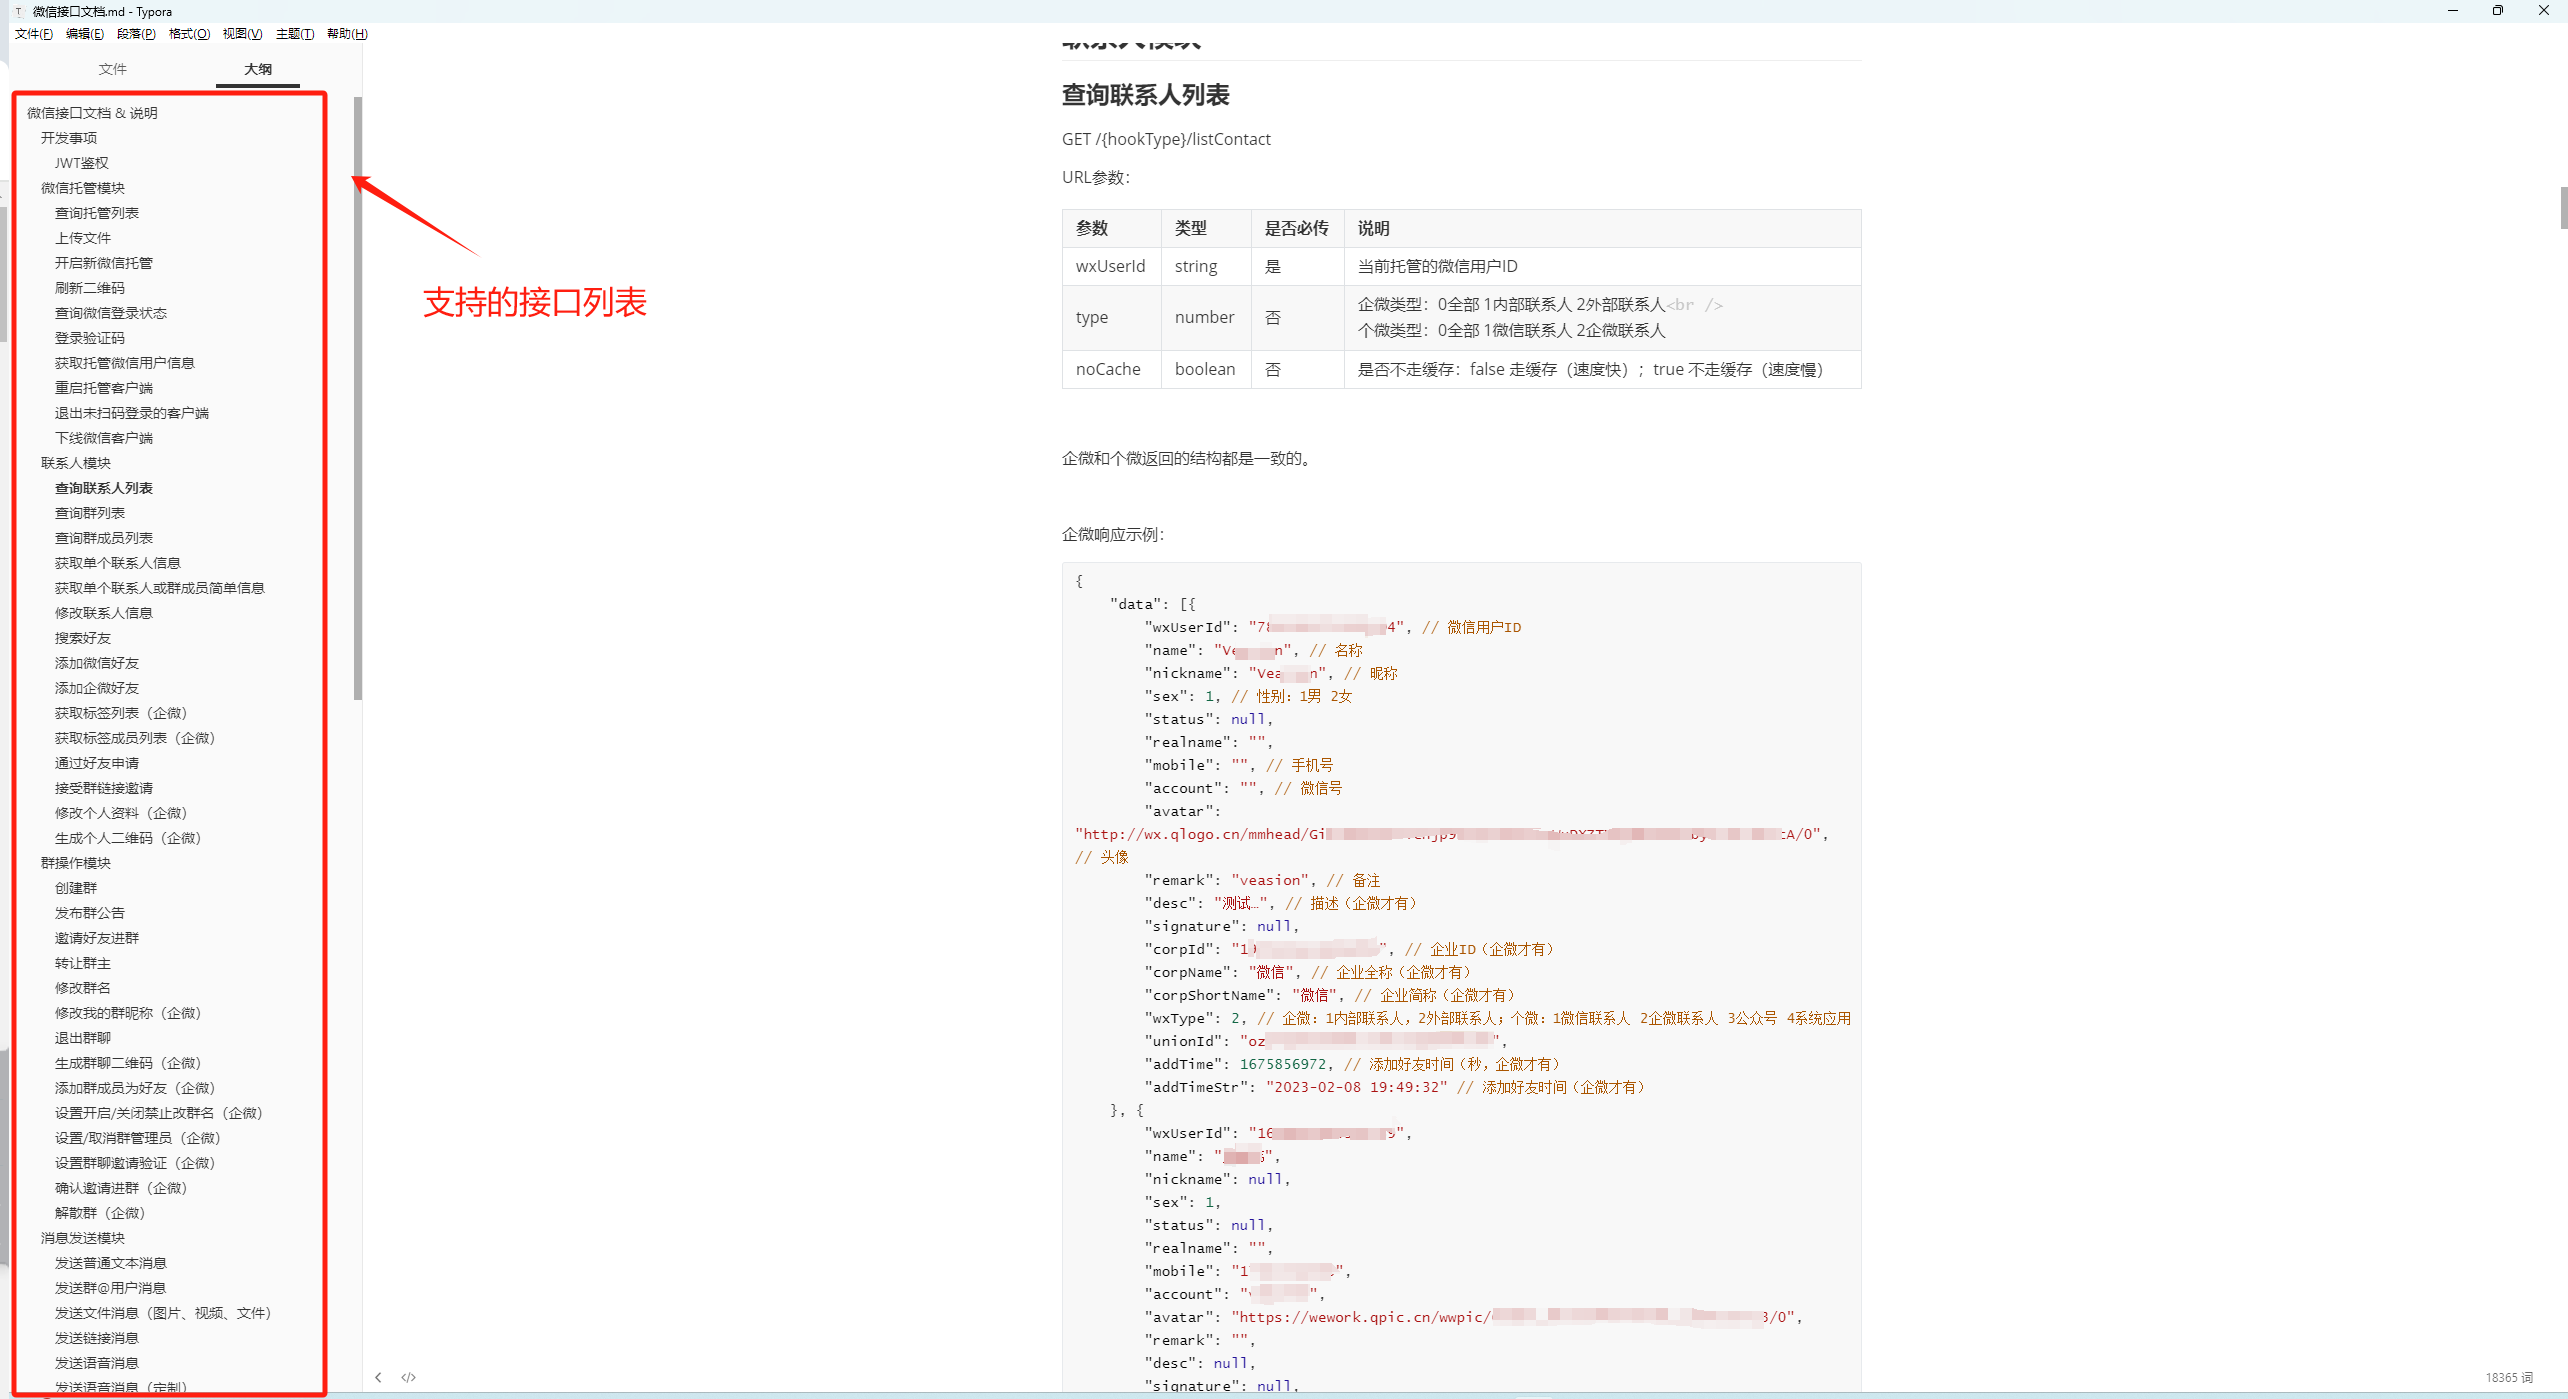Select 微信托管模块 heading in outline
Viewport: 2568px width, 1399px height.
(x=82, y=188)
